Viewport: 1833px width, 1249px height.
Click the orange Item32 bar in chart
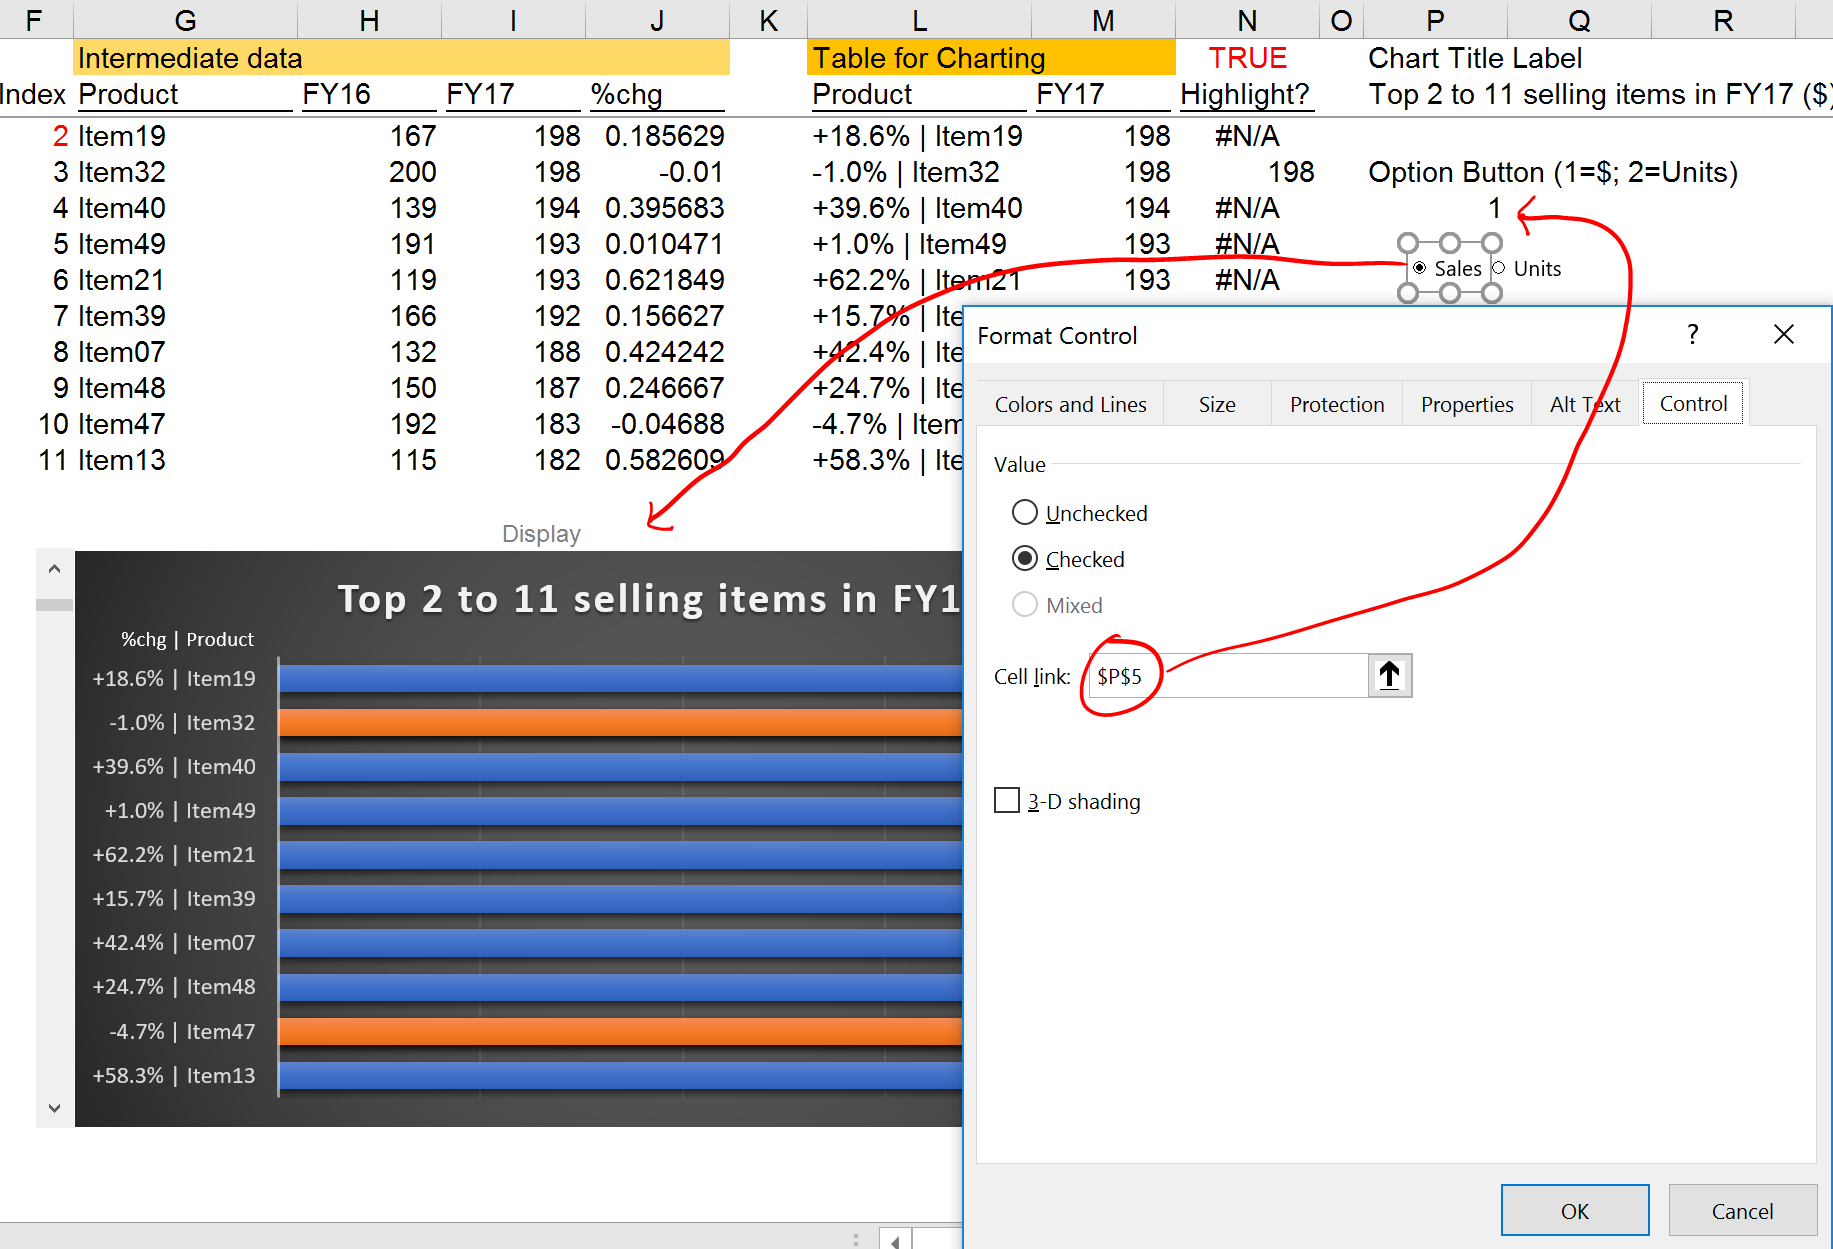pyautogui.click(x=620, y=723)
